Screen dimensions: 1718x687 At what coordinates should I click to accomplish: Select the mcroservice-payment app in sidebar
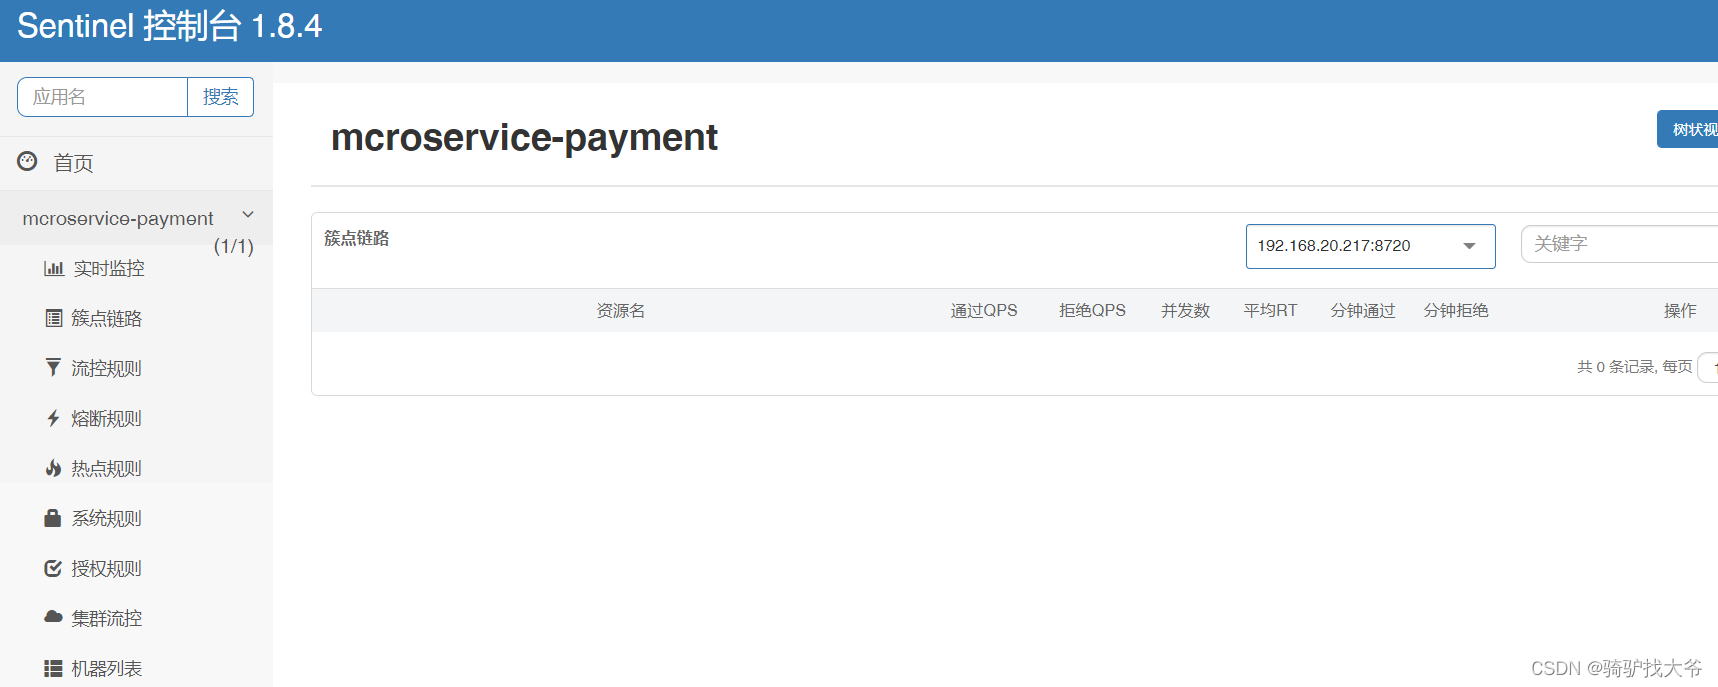pos(118,218)
